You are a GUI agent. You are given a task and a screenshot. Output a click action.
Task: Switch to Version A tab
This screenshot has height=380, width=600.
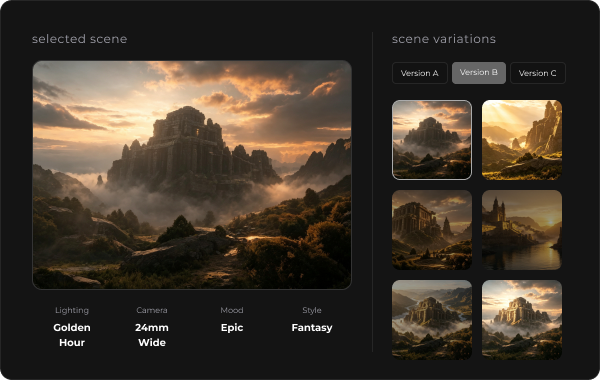click(x=420, y=73)
